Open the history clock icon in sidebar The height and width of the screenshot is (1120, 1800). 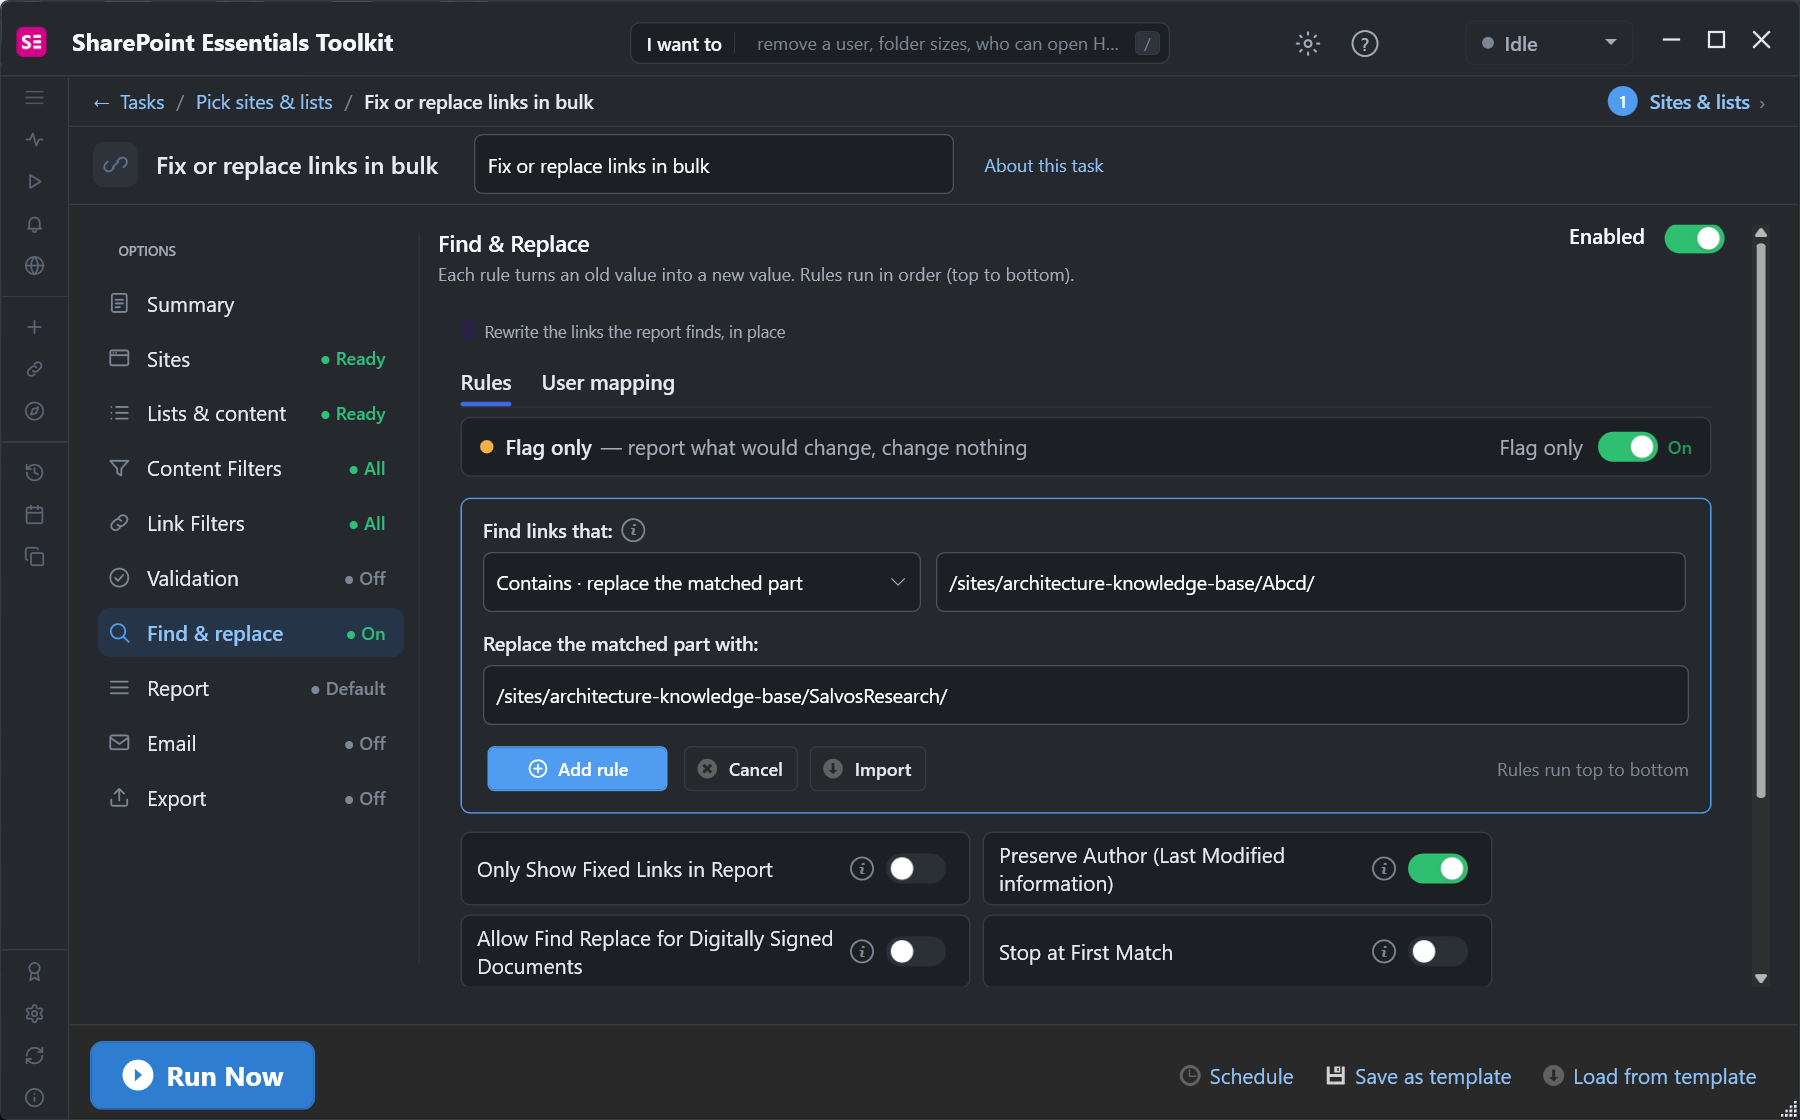click(34, 472)
